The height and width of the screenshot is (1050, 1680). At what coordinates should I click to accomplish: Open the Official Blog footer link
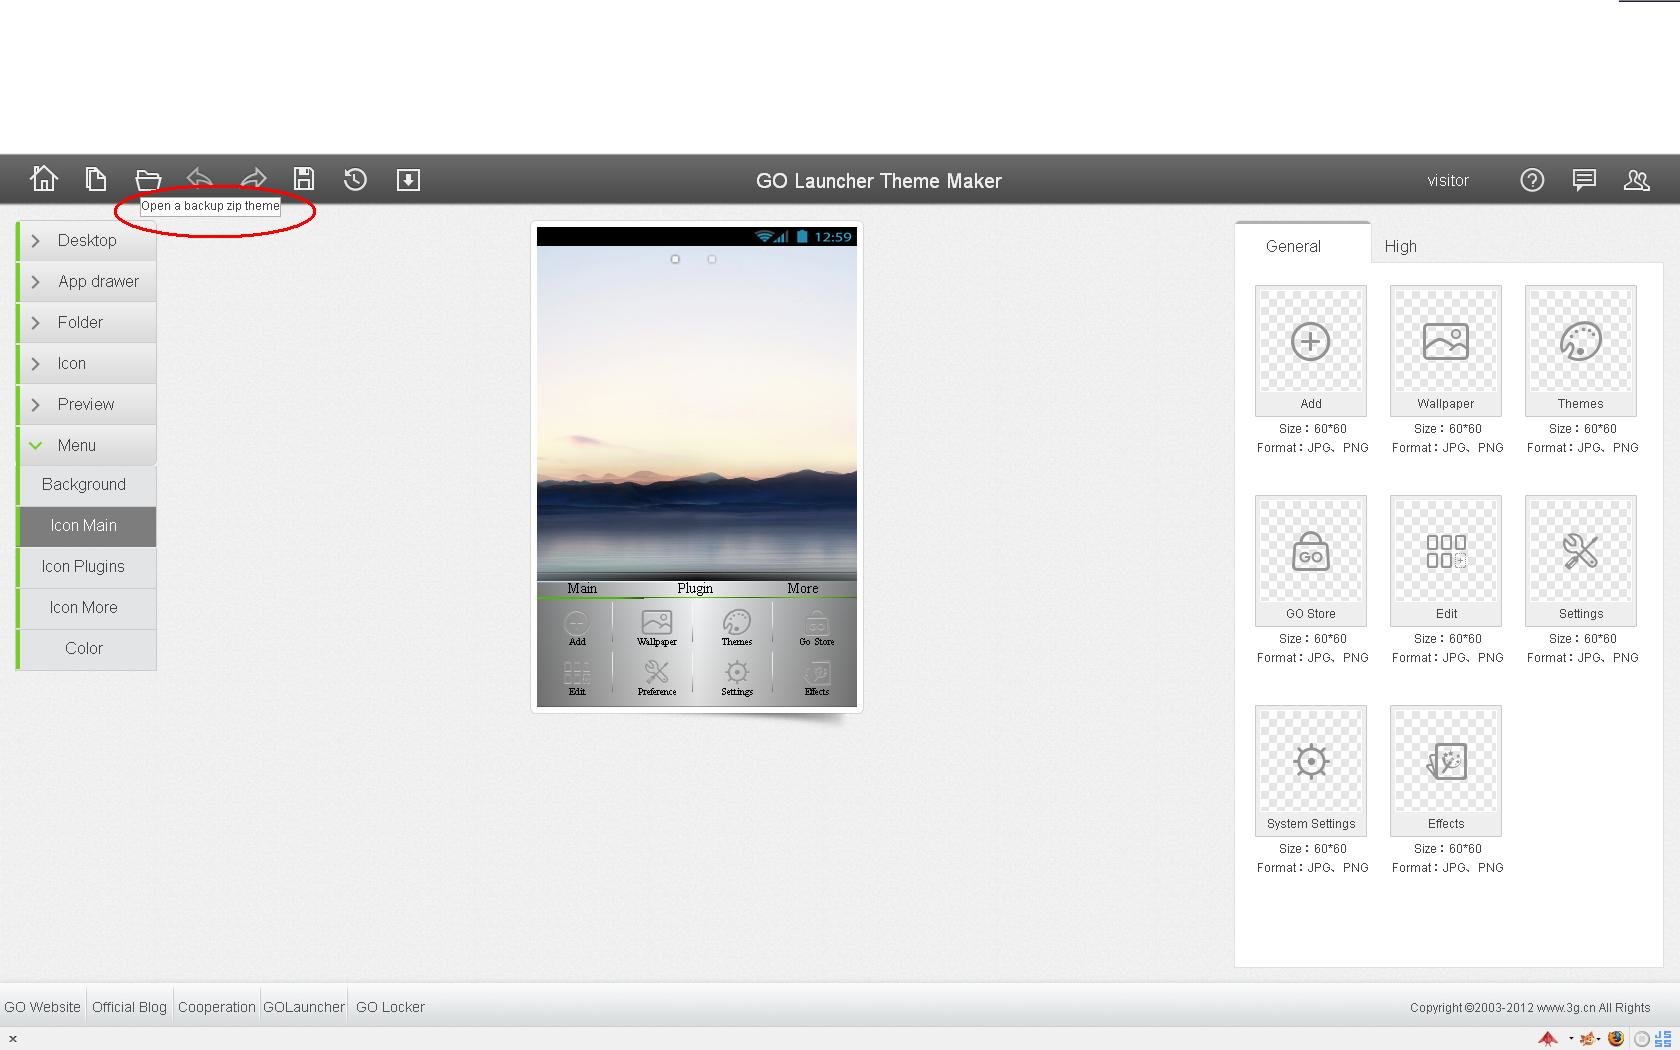pyautogui.click(x=129, y=1007)
